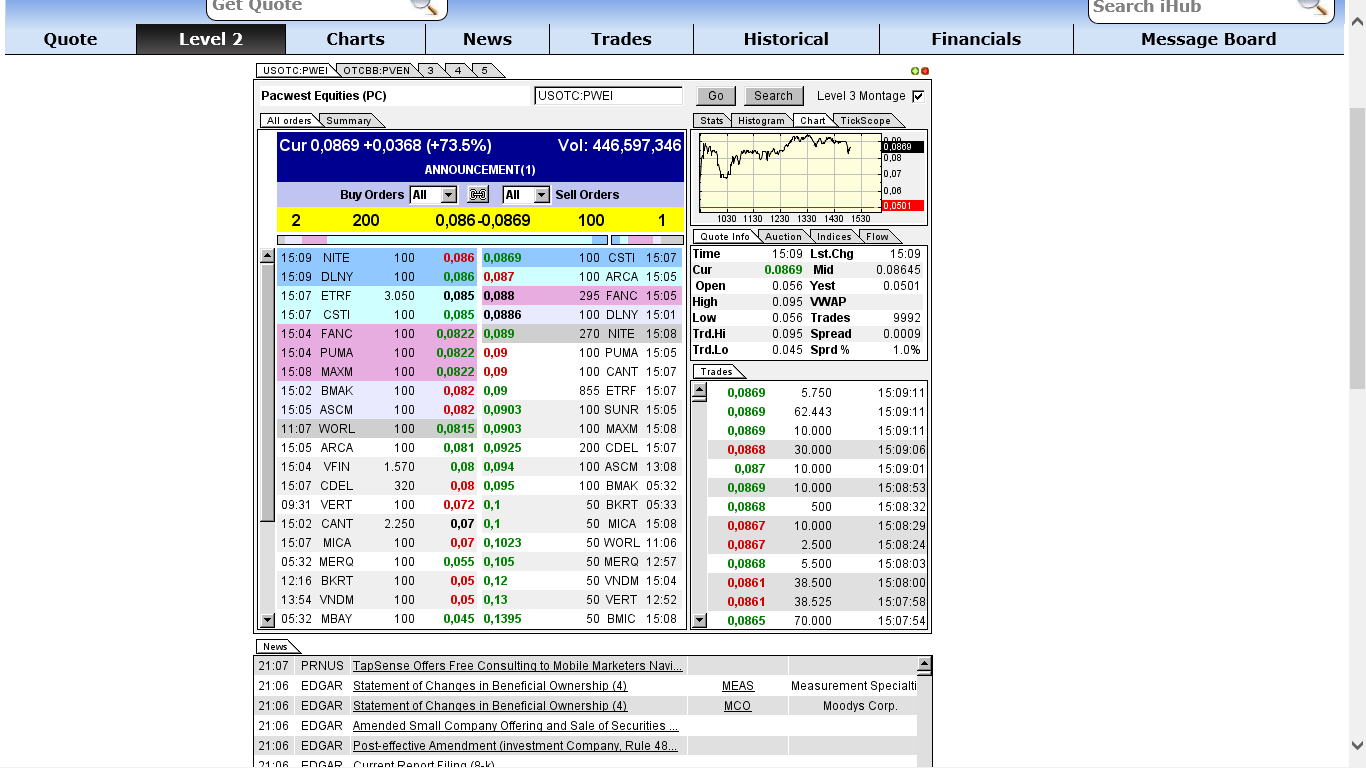The width and height of the screenshot is (1366, 768).
Task: Select the Level 2 tab
Action: click(x=211, y=39)
